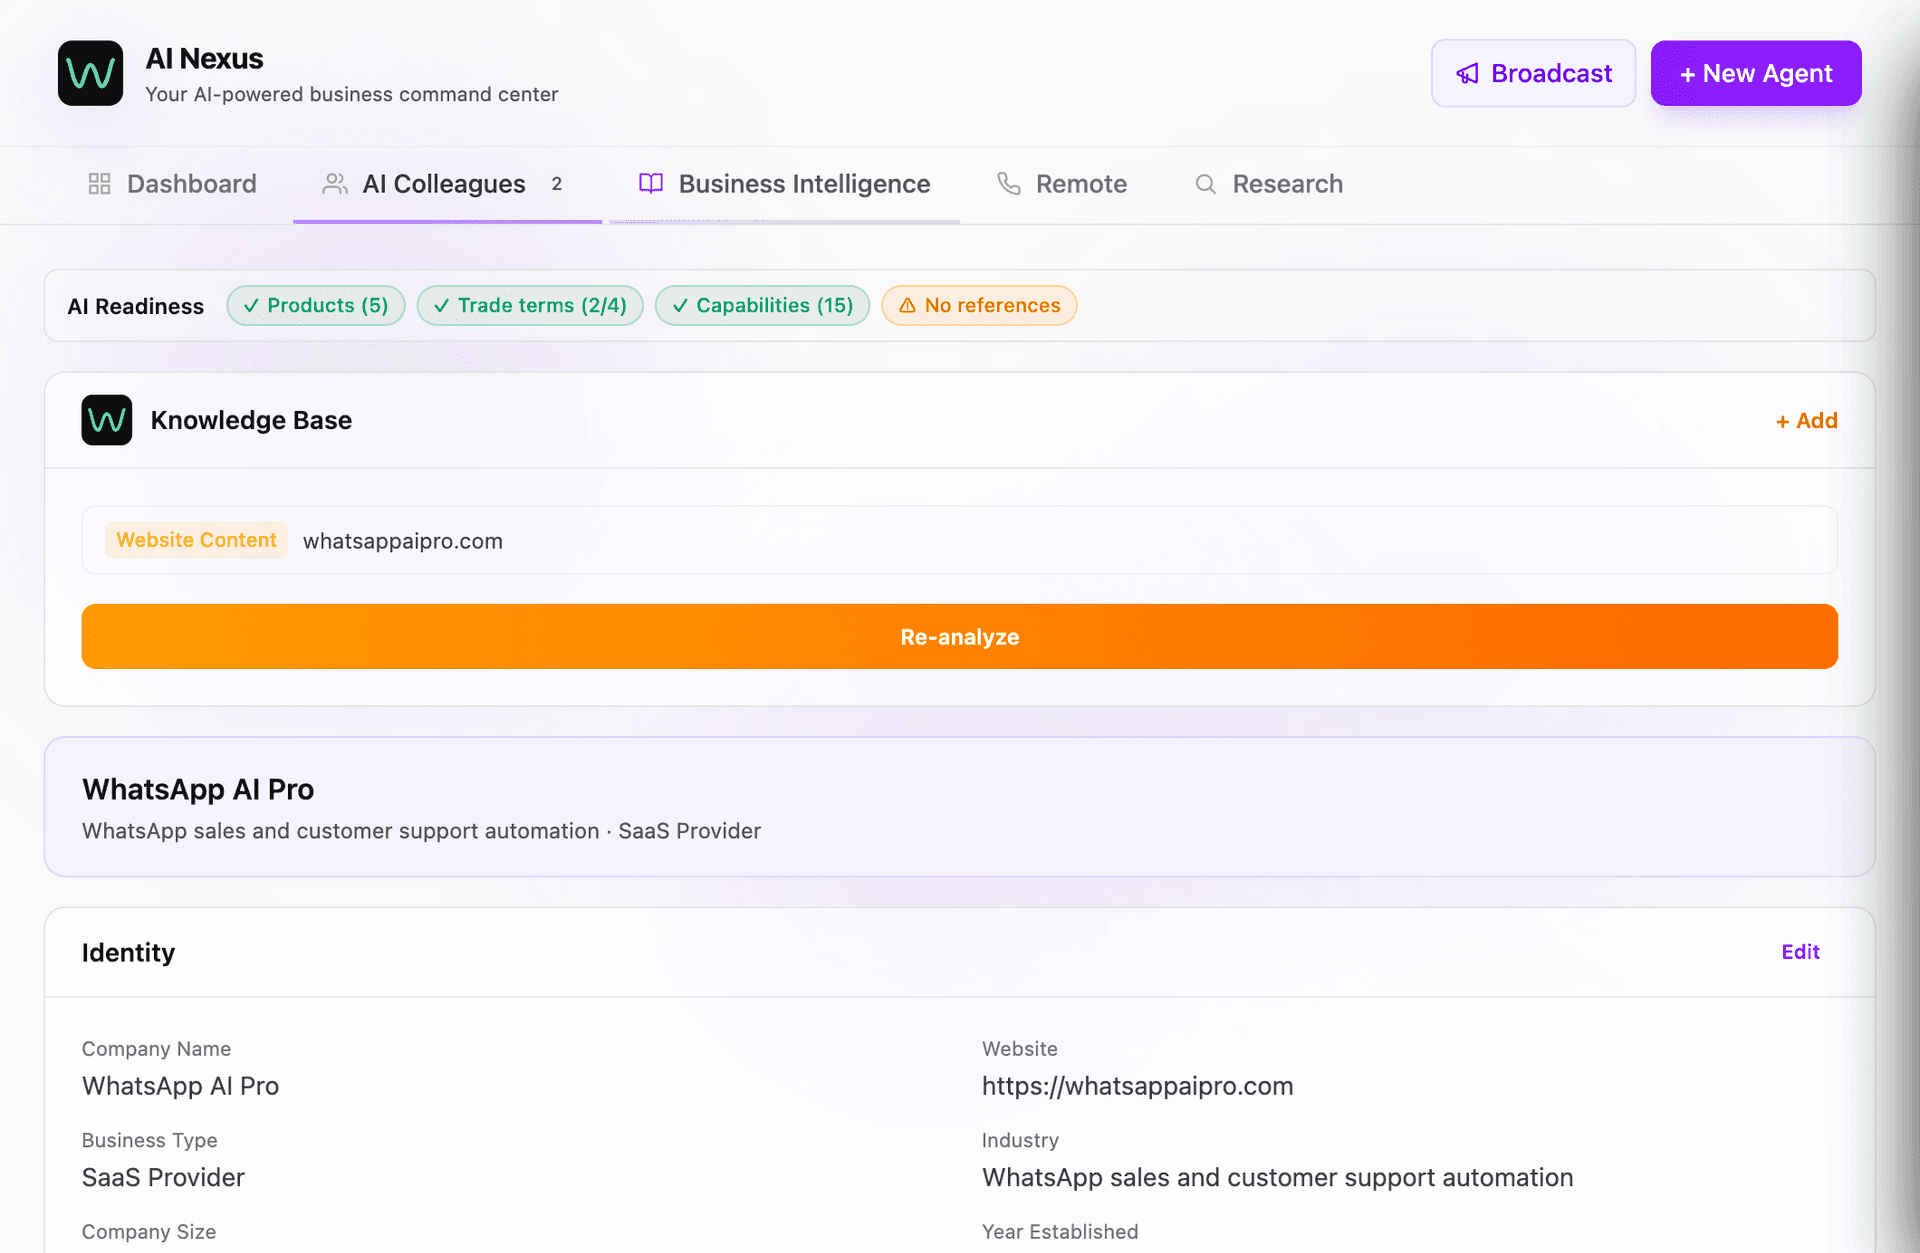Click the Research magnifier icon
This screenshot has height=1253, width=1920.
(1206, 184)
